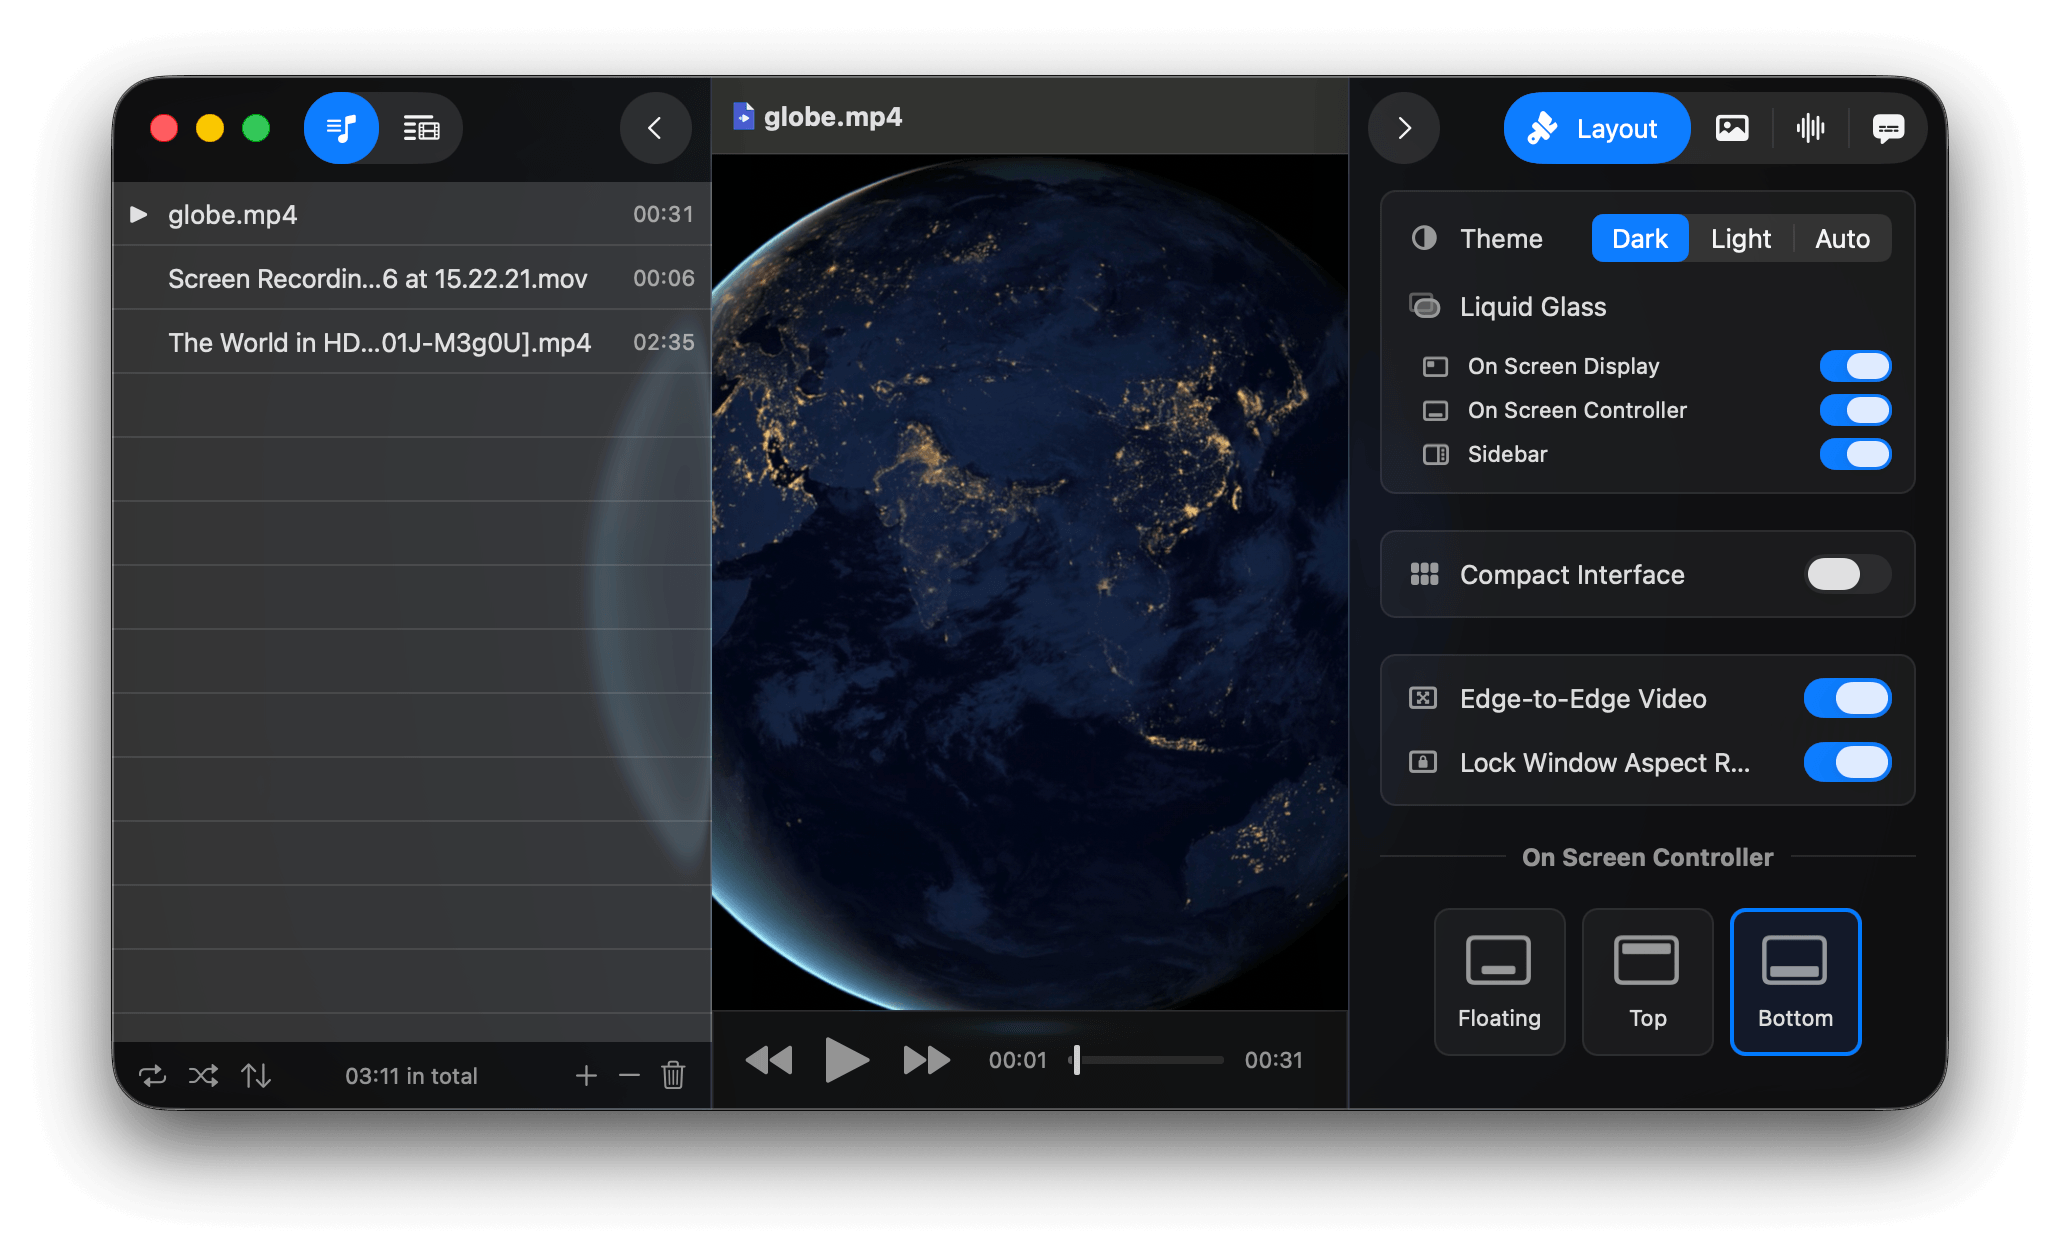
Task: Open the subtitles speech bubble tab
Action: pos(1888,128)
